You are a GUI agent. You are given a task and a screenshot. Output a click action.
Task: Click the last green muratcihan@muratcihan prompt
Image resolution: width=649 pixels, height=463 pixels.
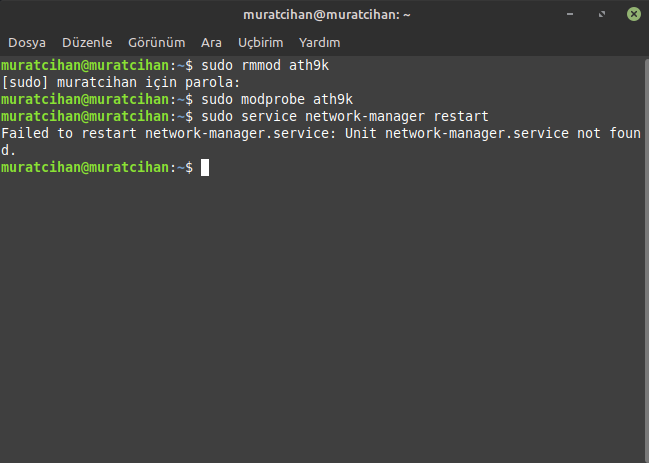(85, 168)
